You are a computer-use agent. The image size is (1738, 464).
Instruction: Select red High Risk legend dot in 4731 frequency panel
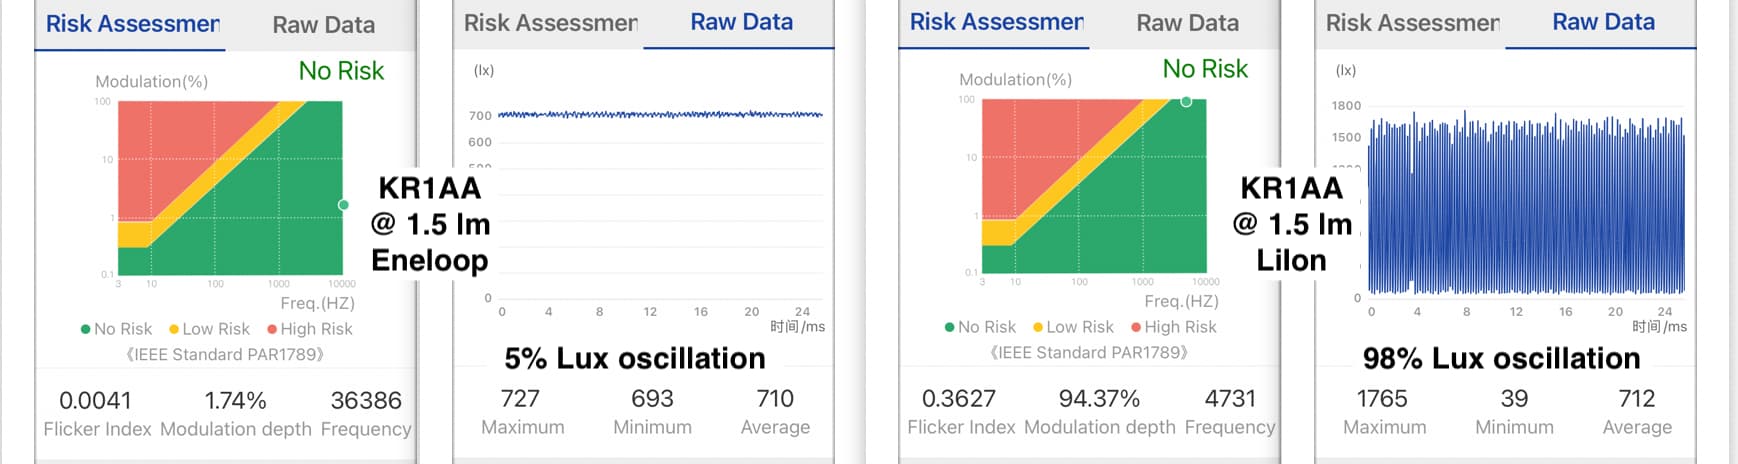click(x=1136, y=327)
